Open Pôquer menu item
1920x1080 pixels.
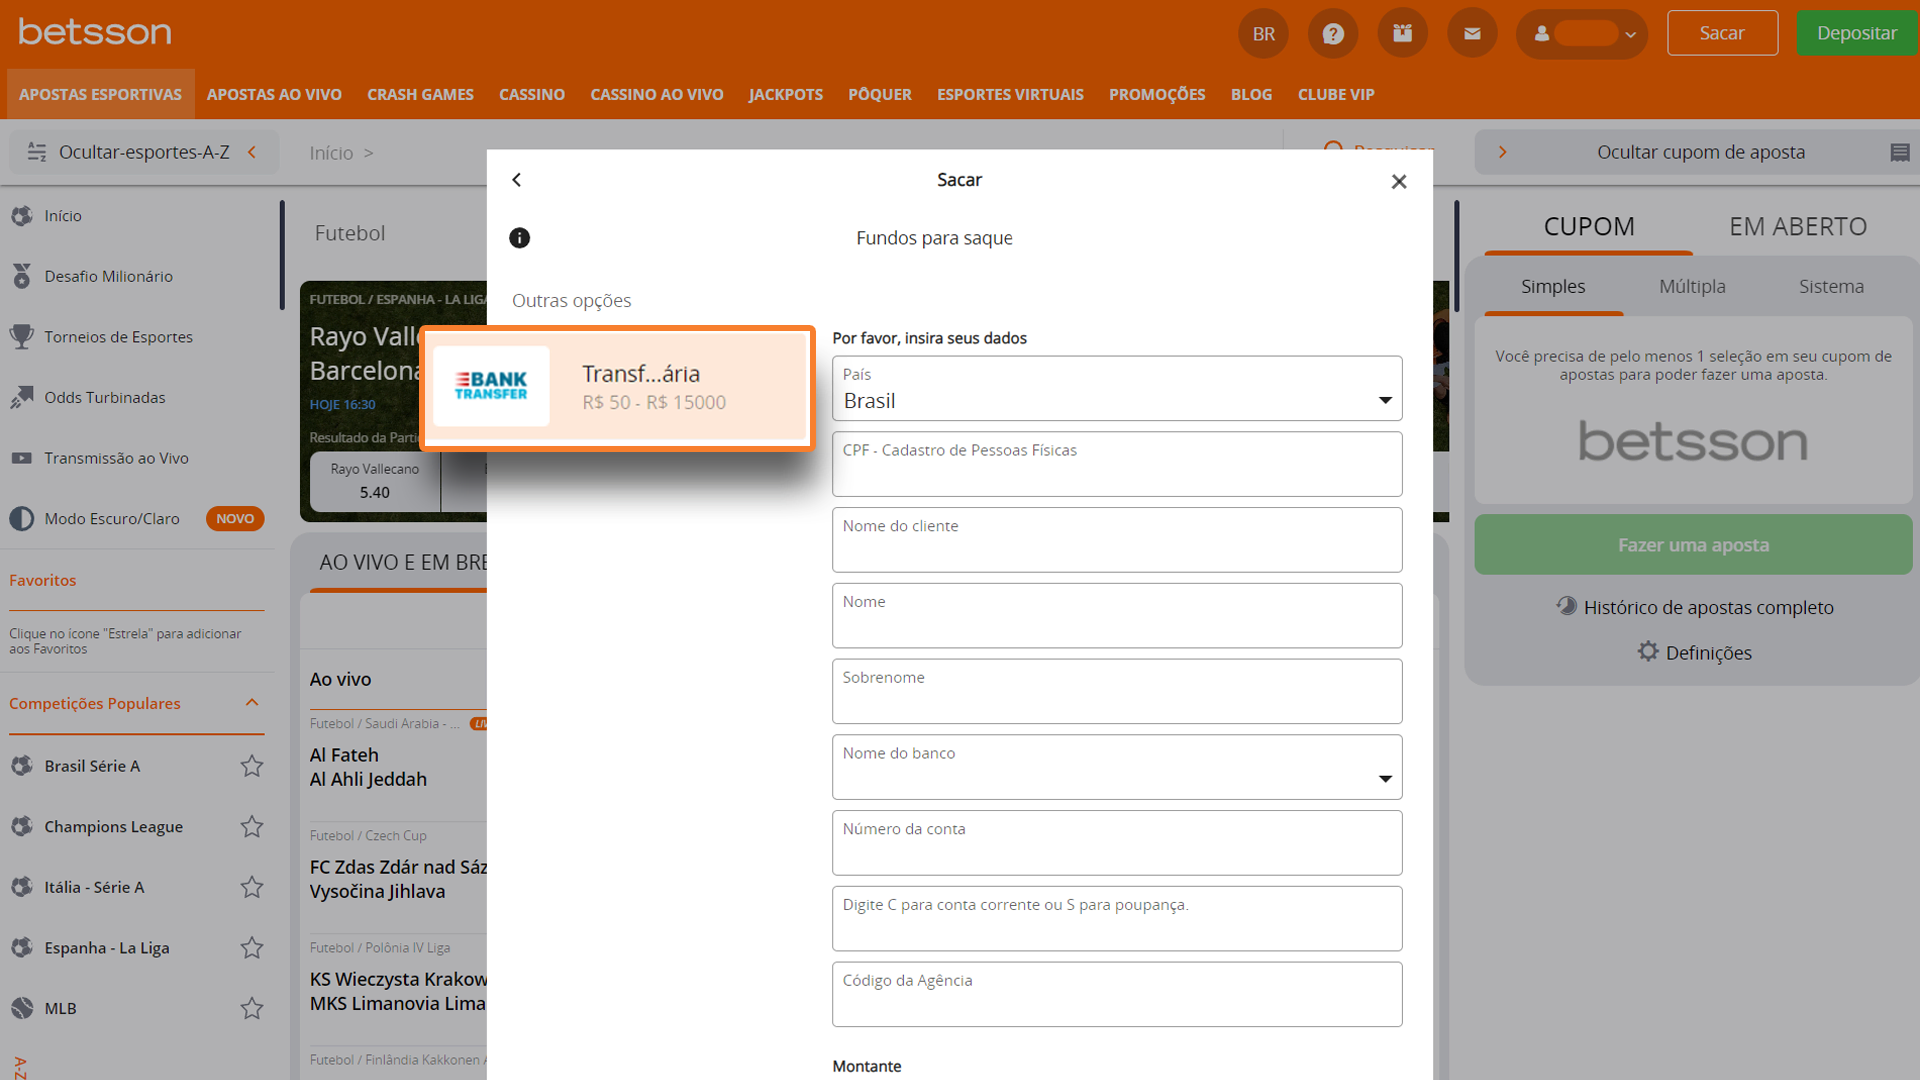tap(880, 94)
